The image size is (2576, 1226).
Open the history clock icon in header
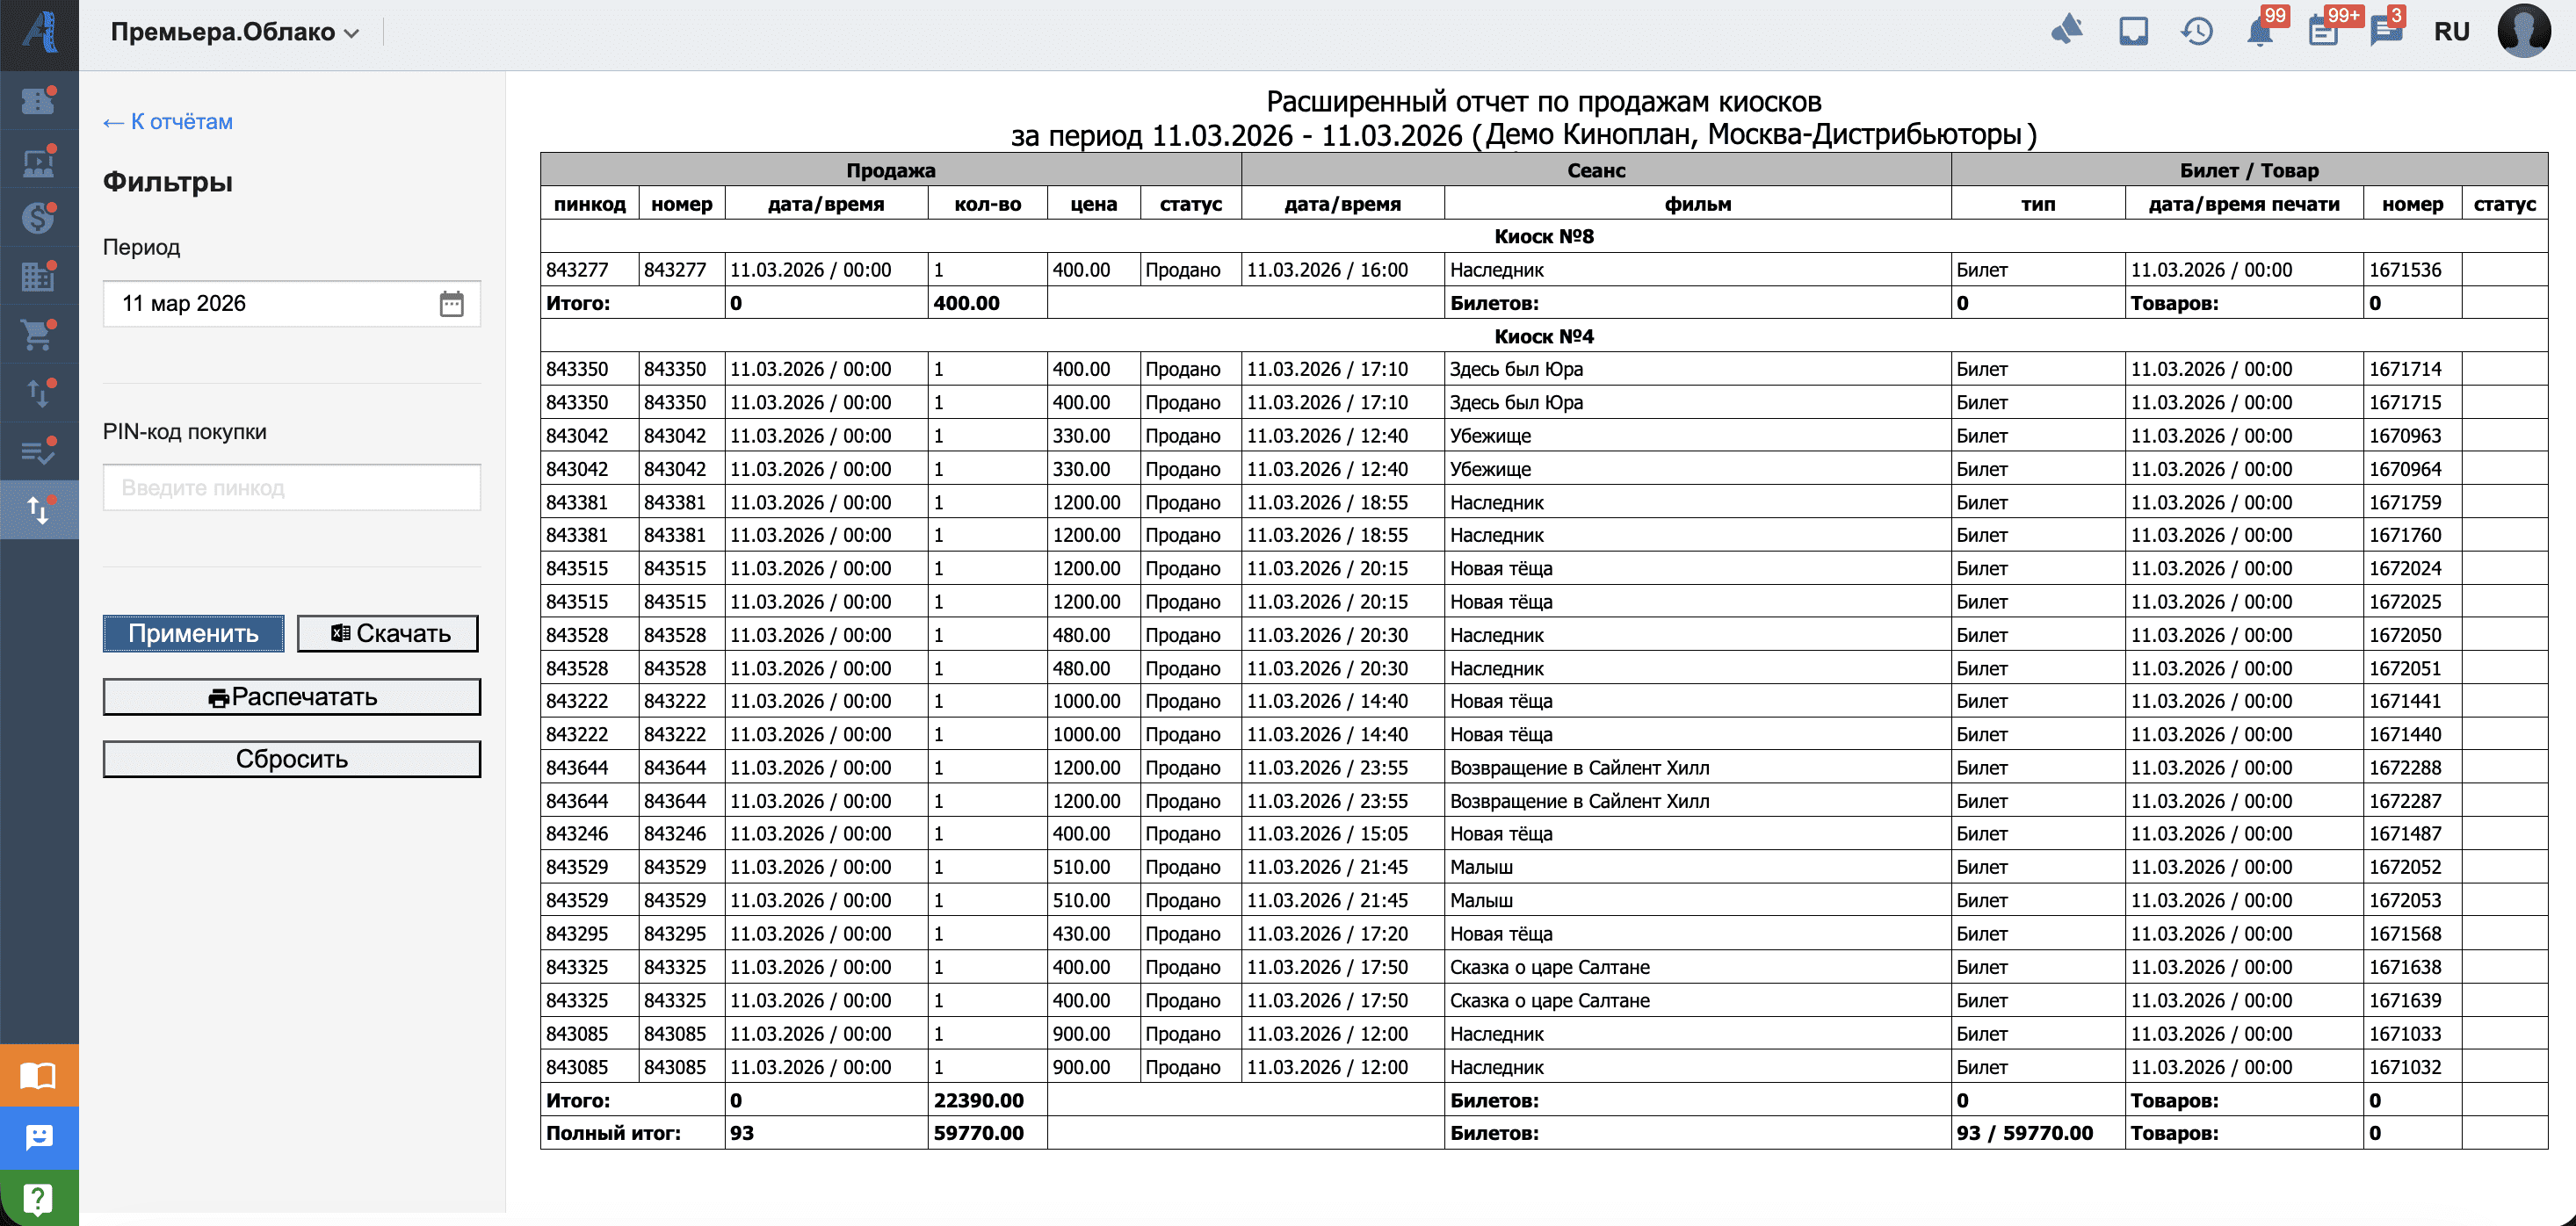point(2196,31)
